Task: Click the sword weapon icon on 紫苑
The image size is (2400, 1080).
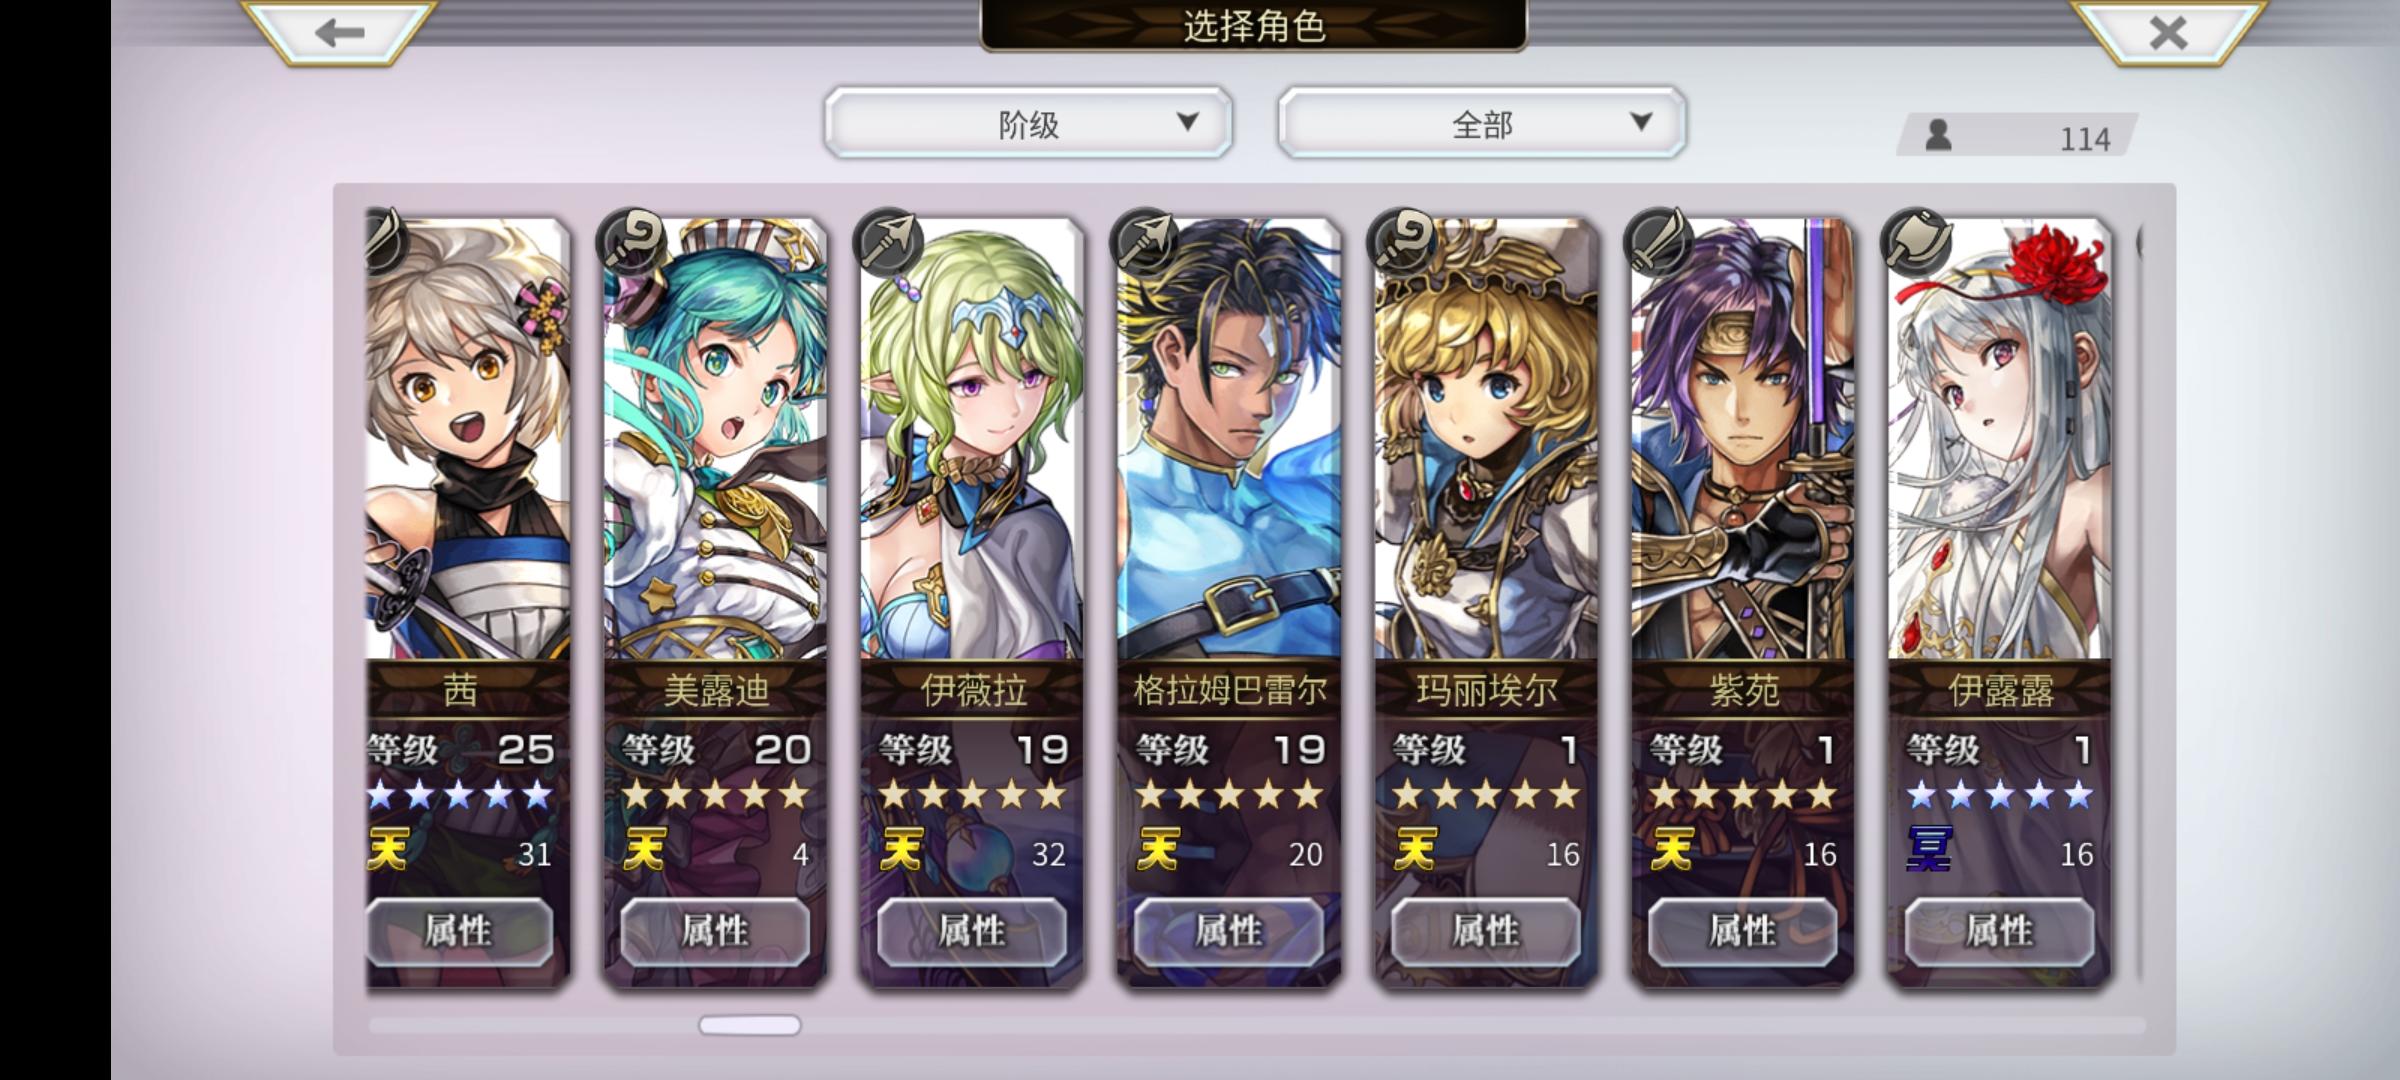Action: point(1658,242)
